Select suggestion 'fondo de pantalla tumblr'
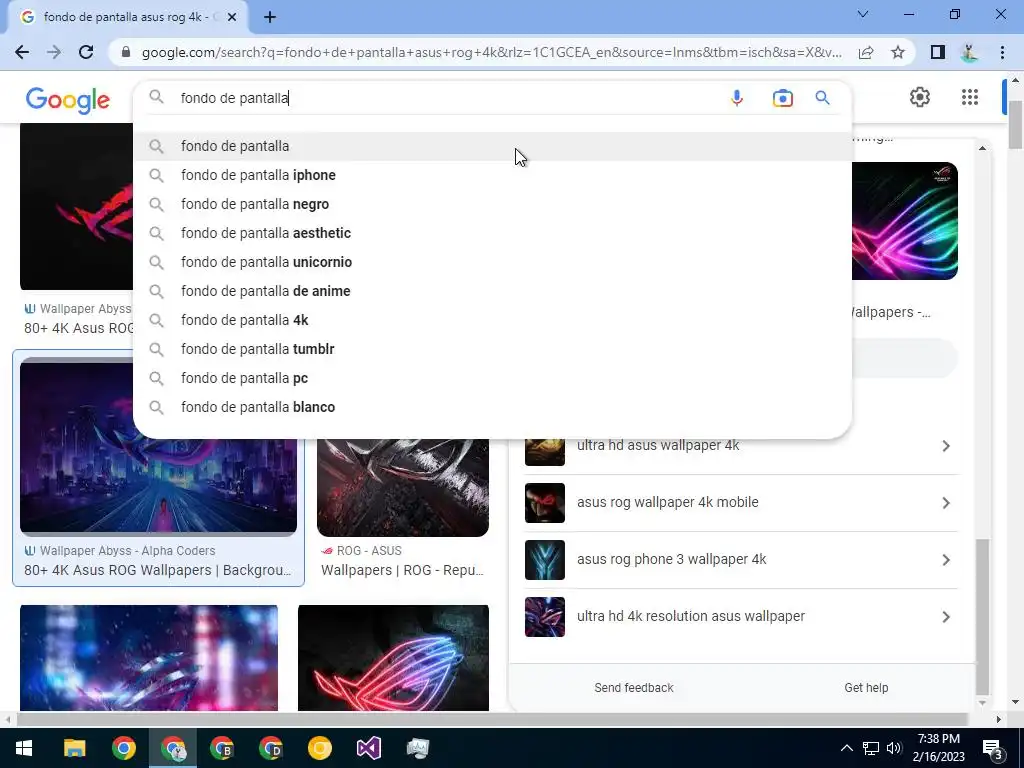This screenshot has height=768, width=1024. point(492,349)
